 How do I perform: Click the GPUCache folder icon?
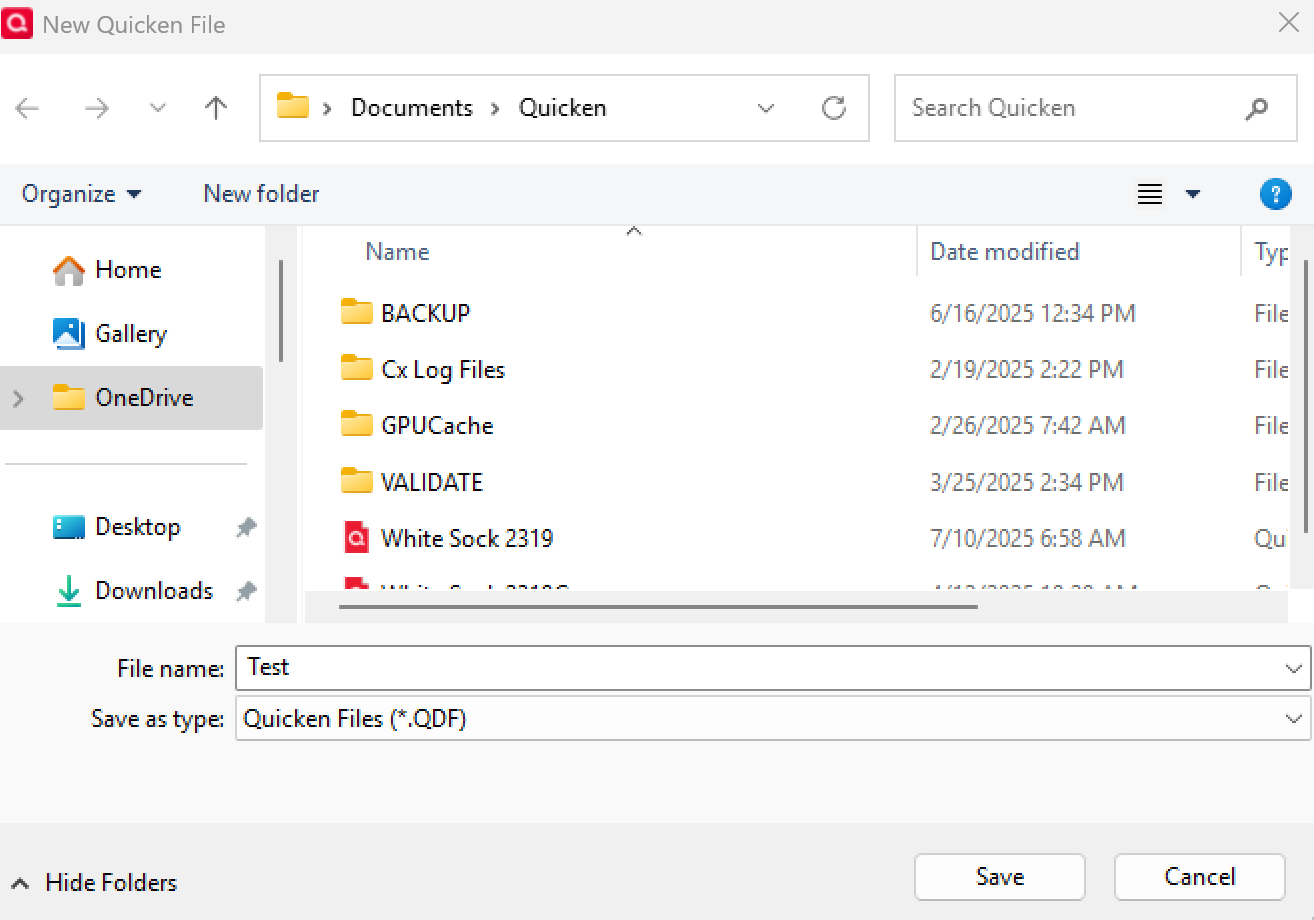pyautogui.click(x=357, y=424)
